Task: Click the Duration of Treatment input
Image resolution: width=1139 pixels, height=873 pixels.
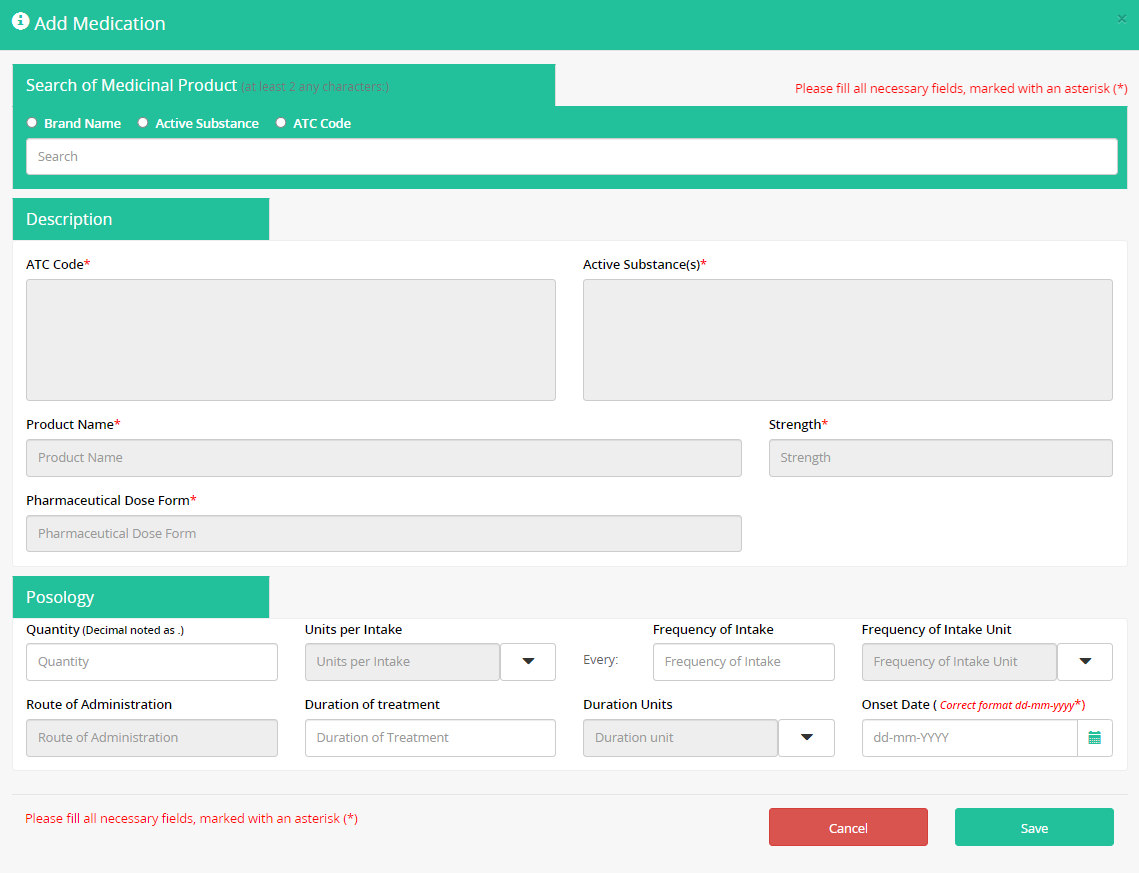Action: tap(430, 738)
